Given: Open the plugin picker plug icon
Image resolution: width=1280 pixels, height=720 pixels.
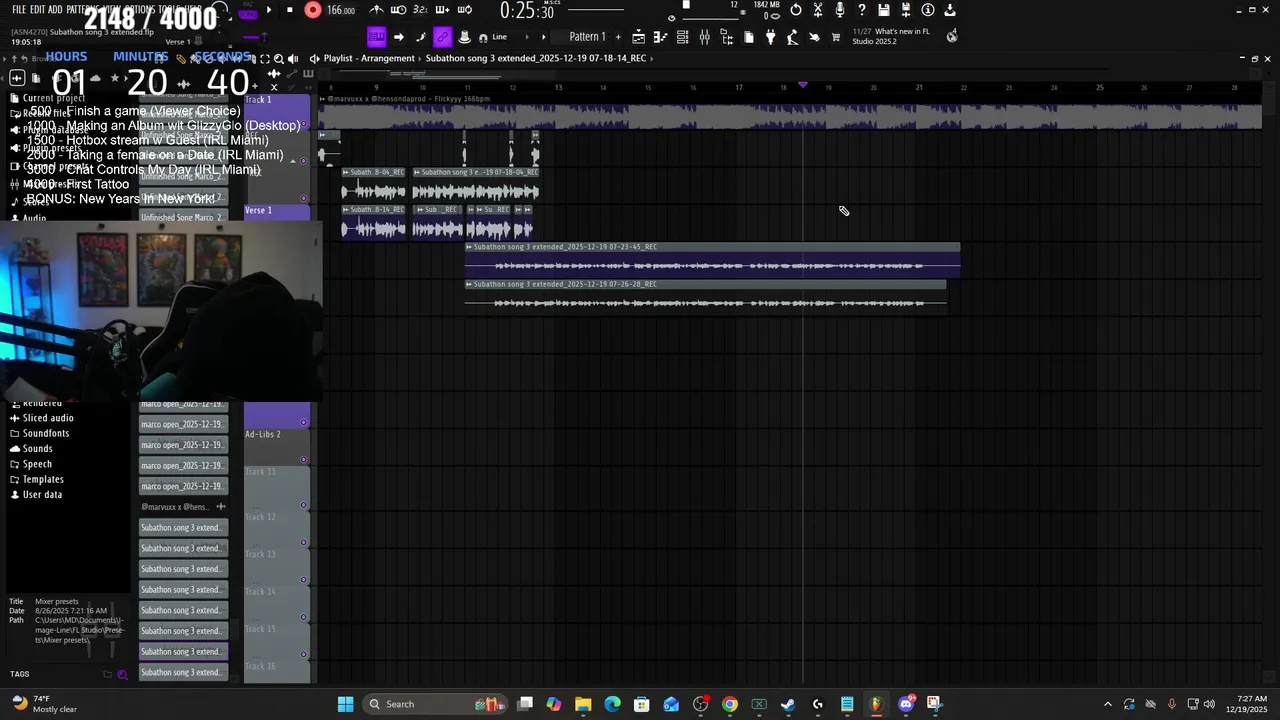Looking at the screenshot, I should pyautogui.click(x=770, y=37).
